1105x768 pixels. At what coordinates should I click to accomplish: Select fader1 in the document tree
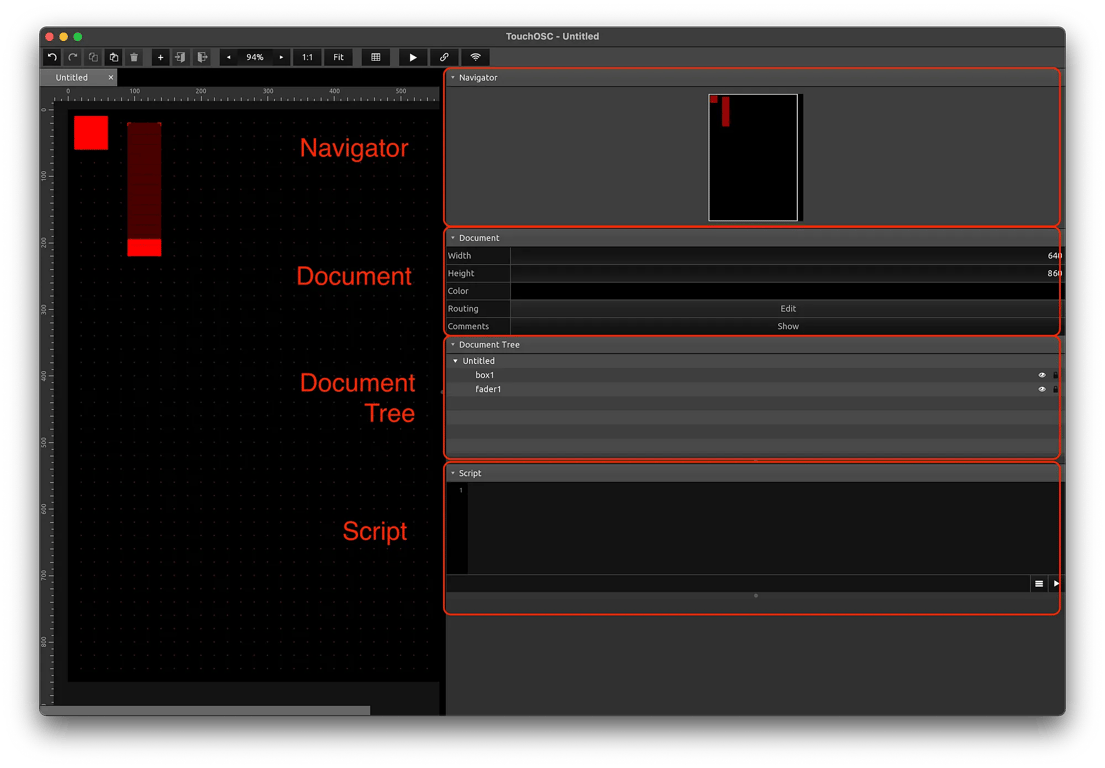(488, 389)
